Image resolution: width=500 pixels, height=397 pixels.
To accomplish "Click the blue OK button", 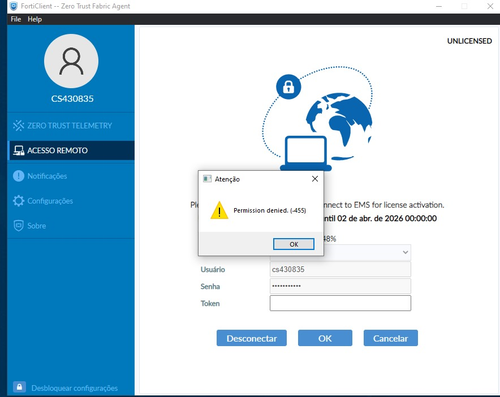I will (325, 338).
